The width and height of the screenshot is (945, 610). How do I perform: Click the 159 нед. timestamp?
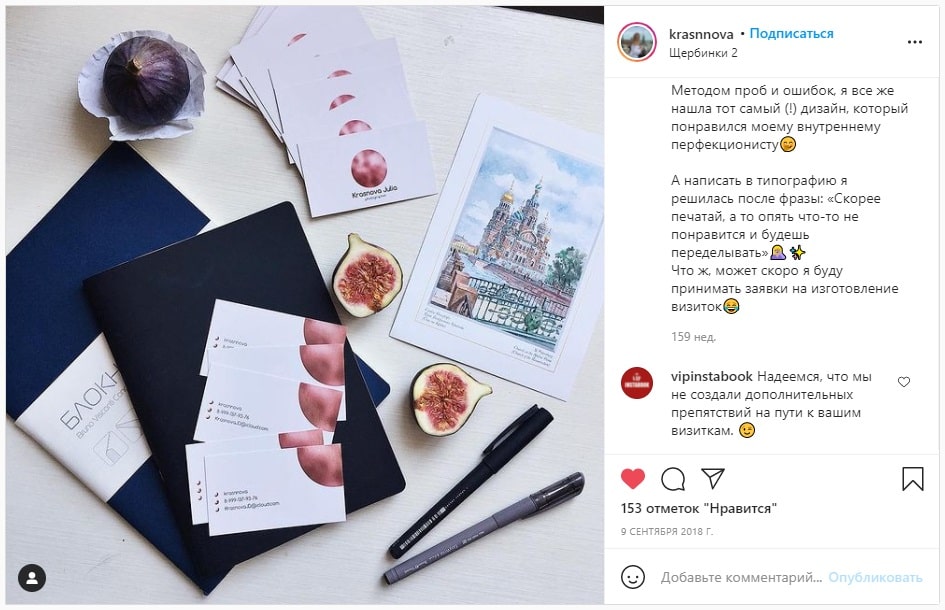(x=694, y=337)
